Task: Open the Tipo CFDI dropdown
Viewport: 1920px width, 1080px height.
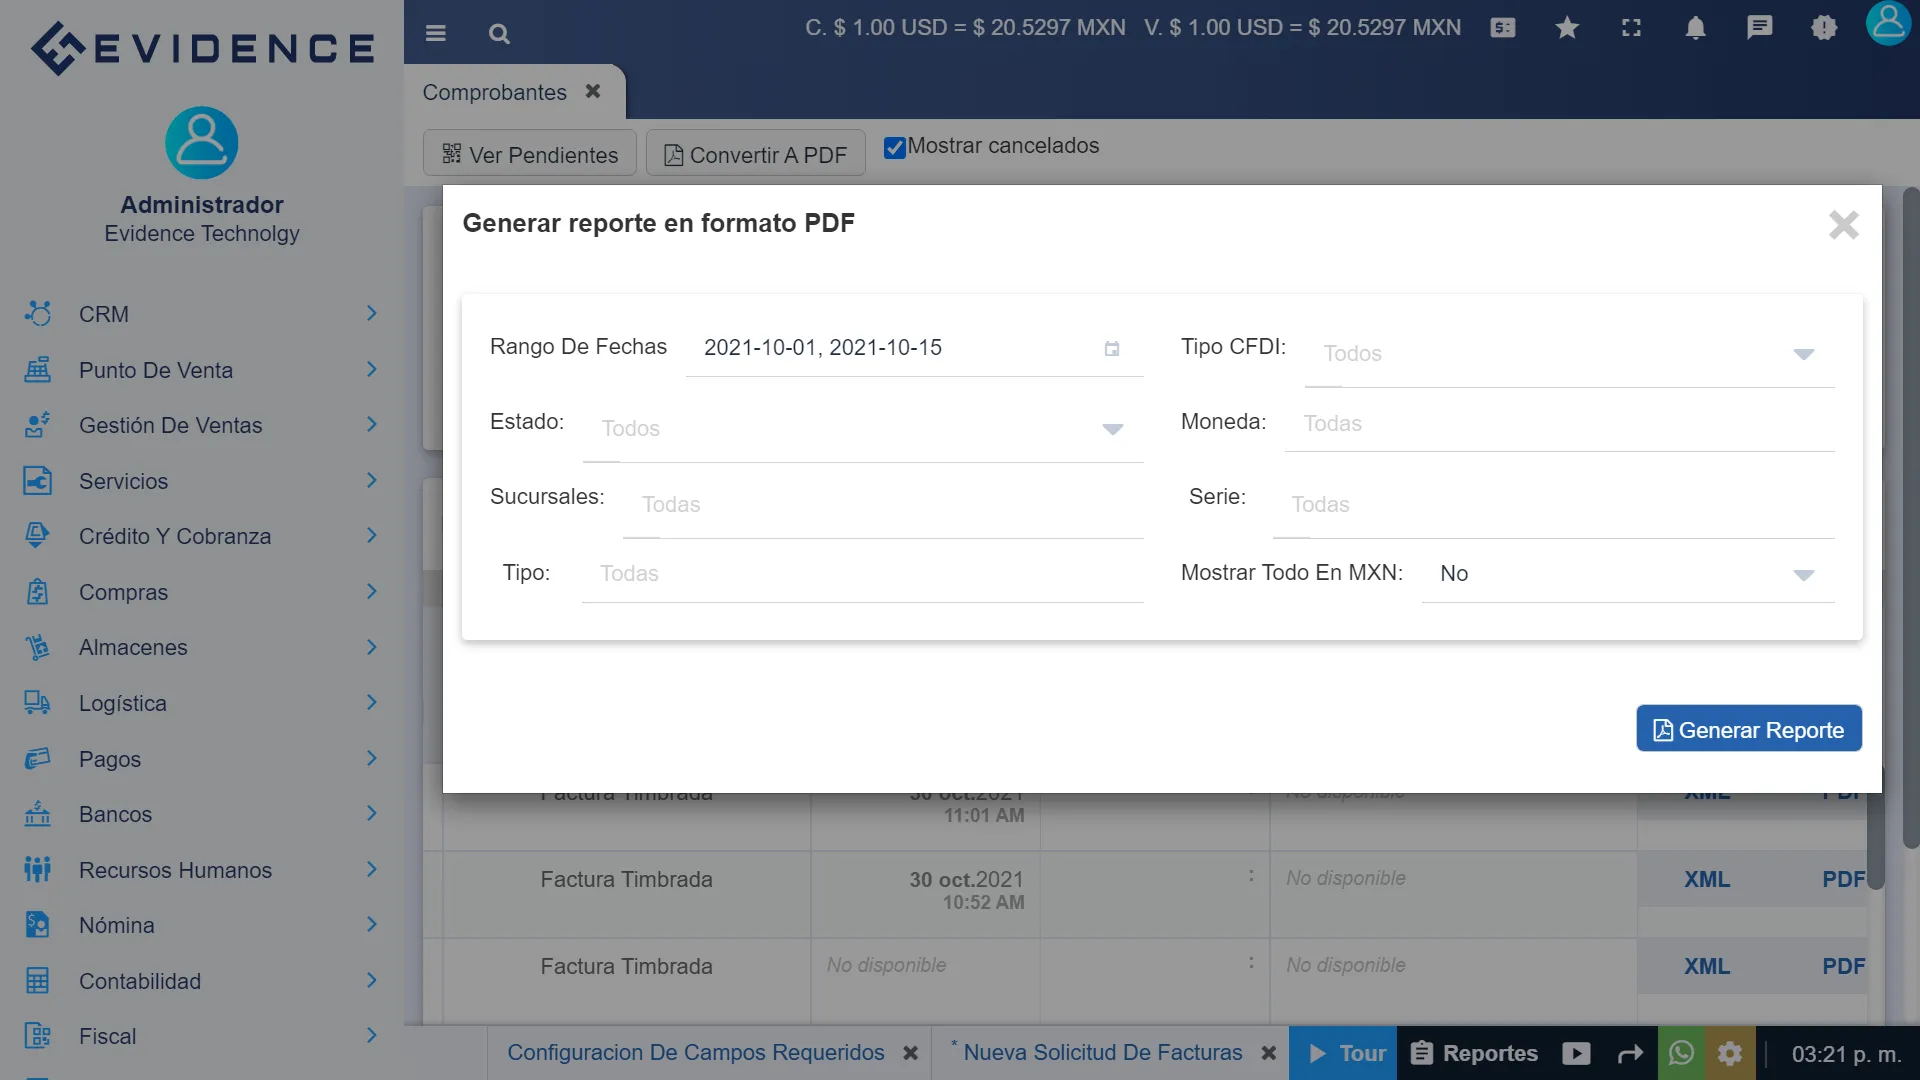Action: (x=1803, y=353)
